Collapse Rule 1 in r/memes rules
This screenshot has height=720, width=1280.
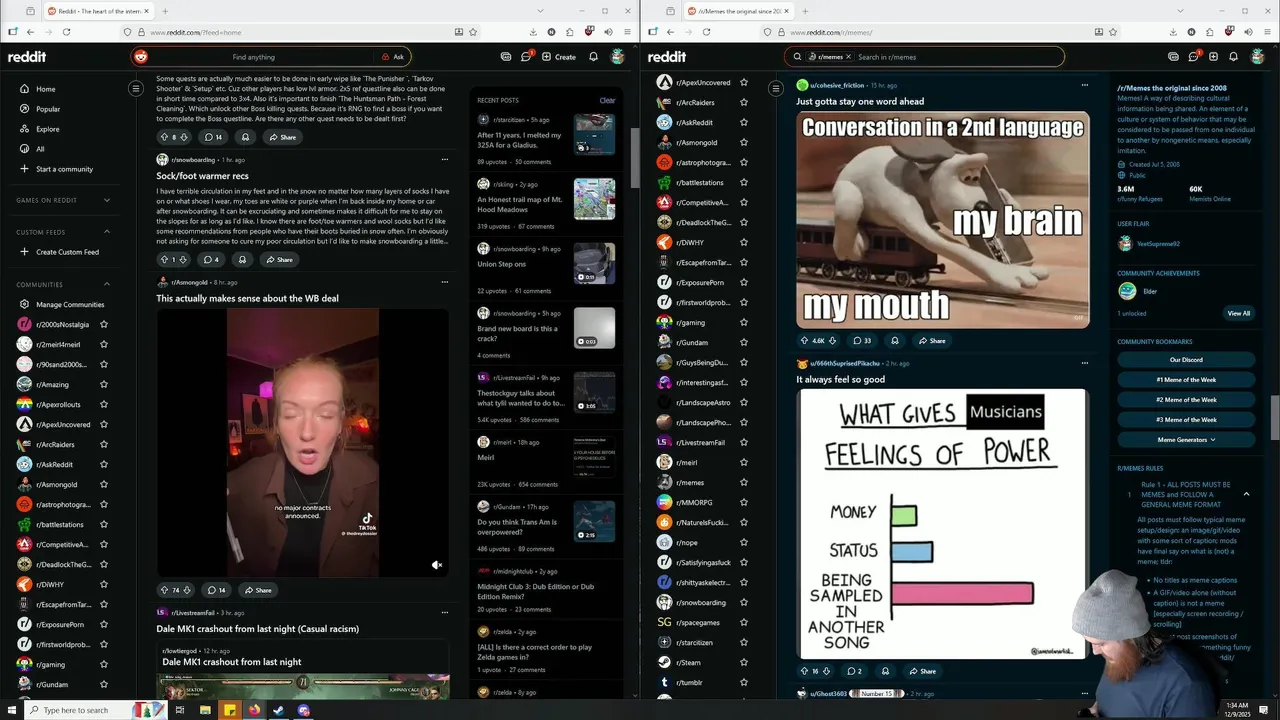(x=1246, y=494)
